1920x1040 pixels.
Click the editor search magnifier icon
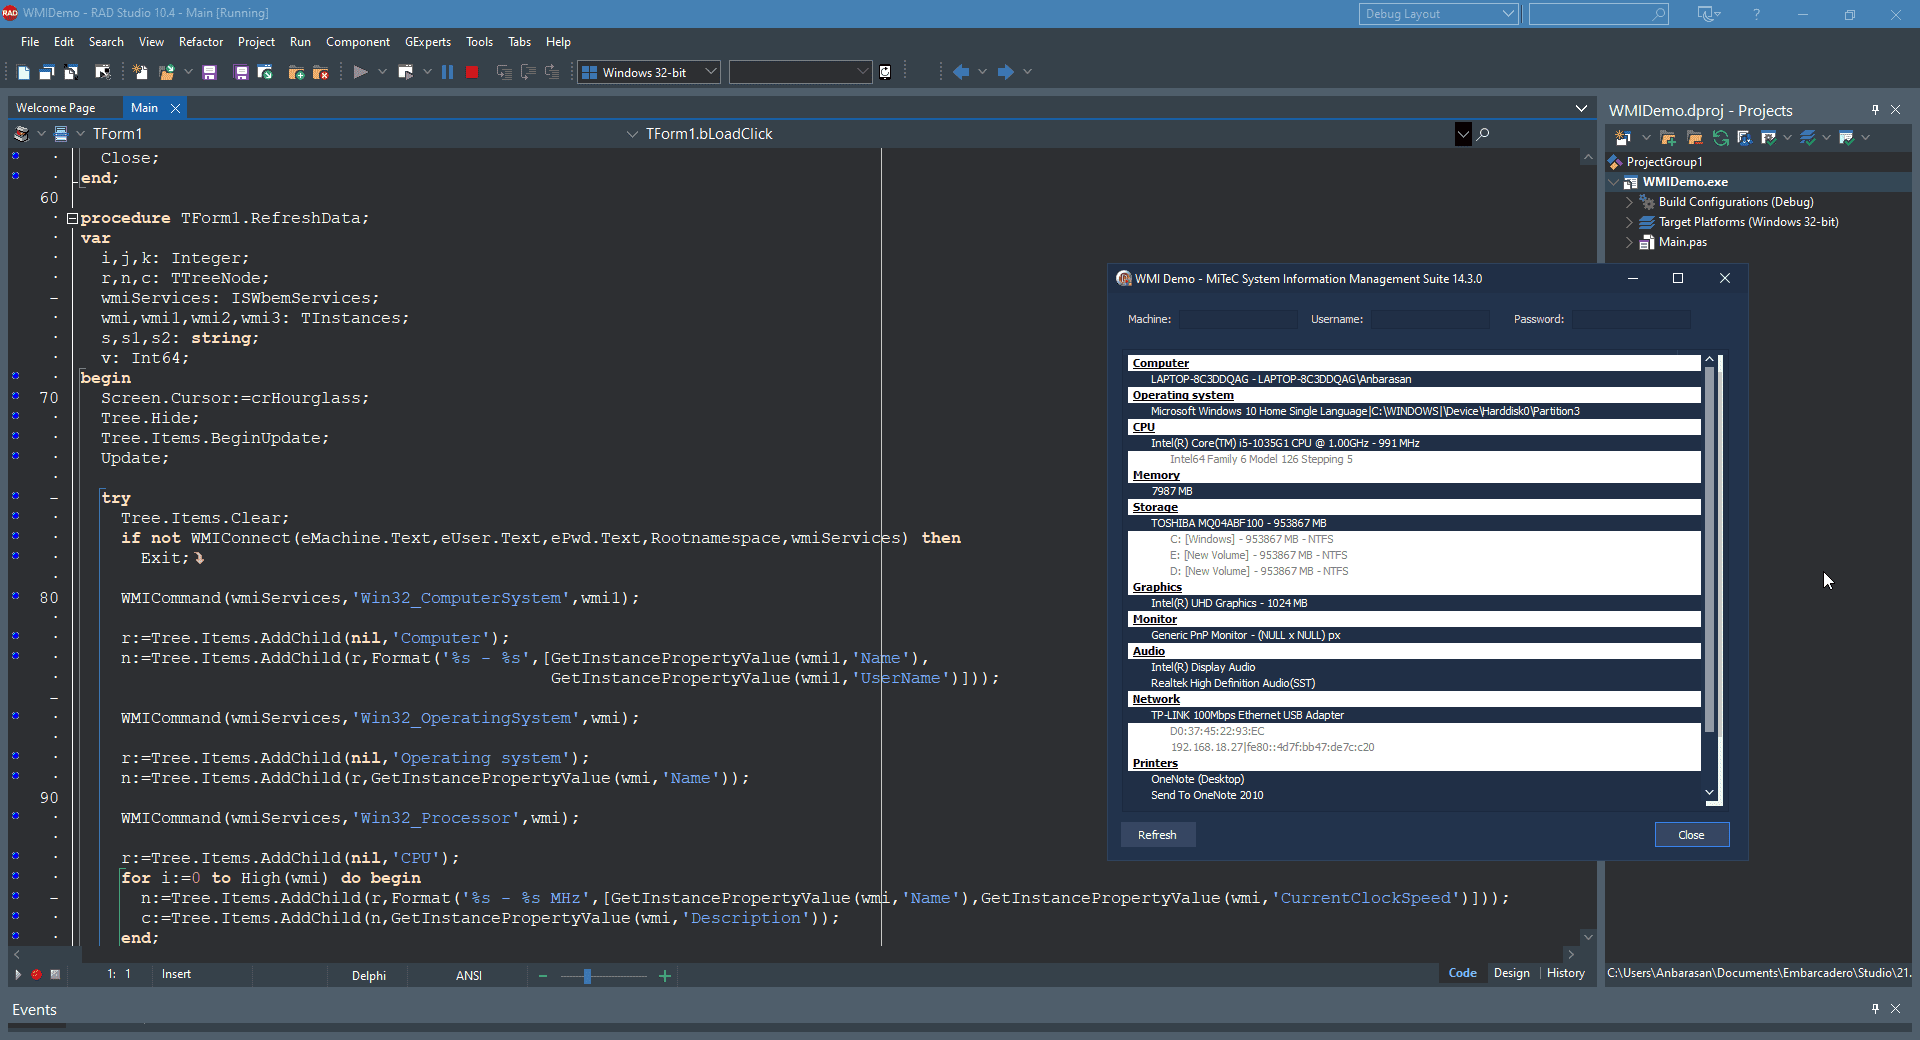tap(1483, 134)
